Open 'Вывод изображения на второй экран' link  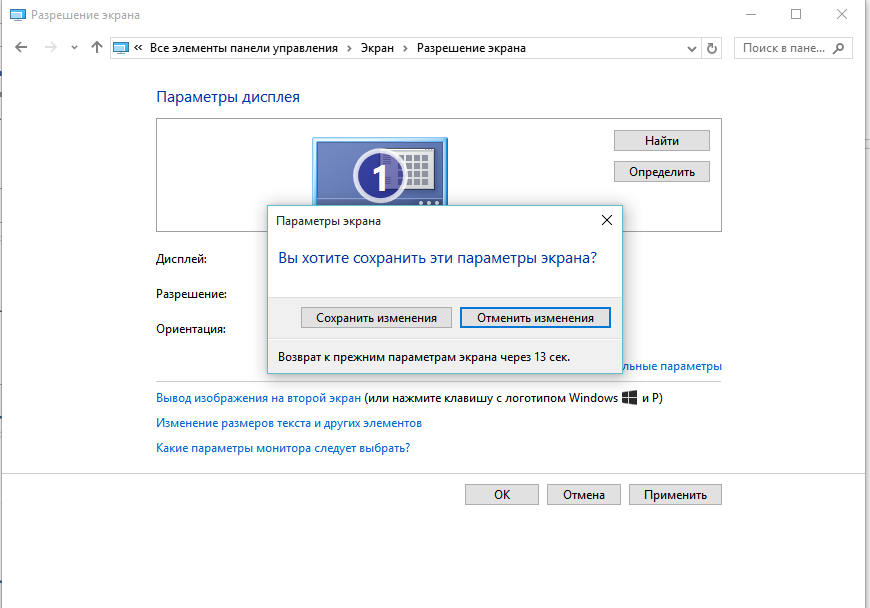(258, 398)
